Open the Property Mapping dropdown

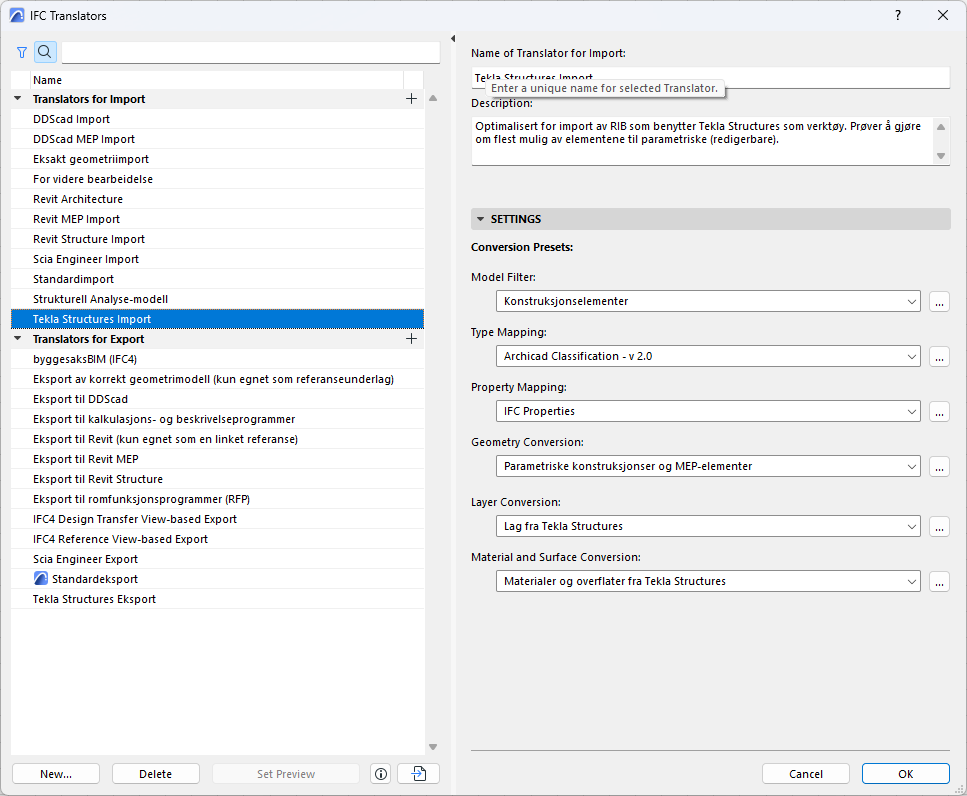point(708,411)
